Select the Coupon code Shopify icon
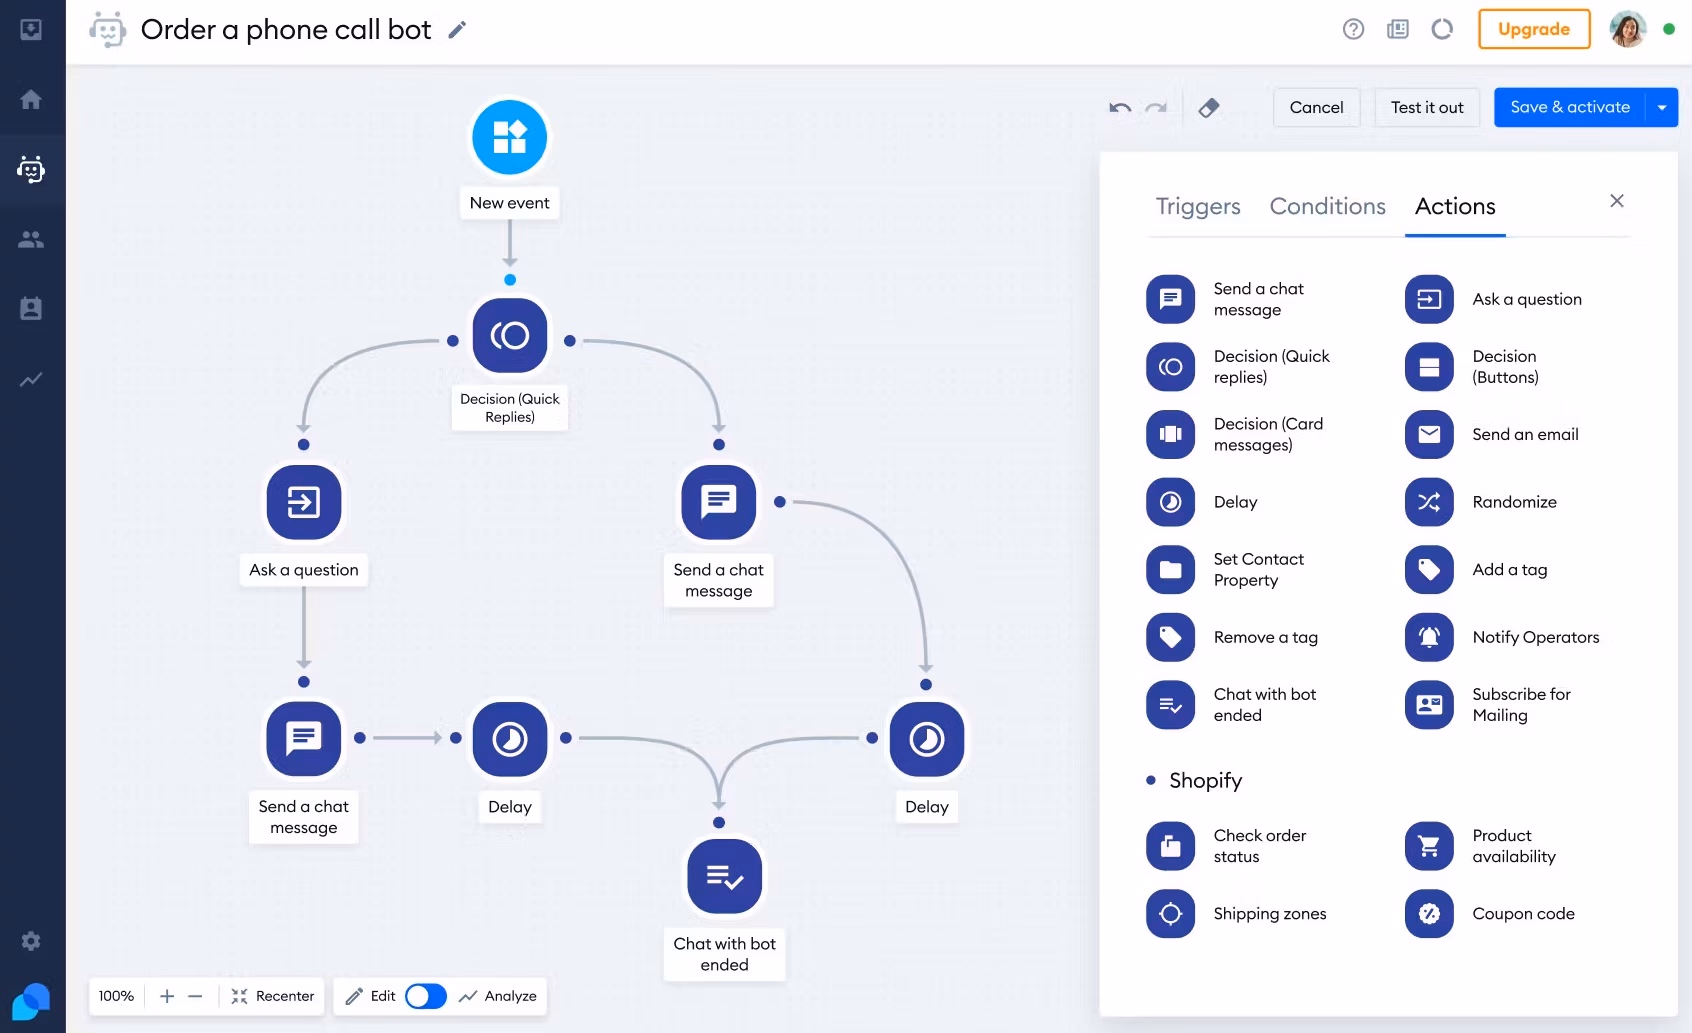This screenshot has height=1033, width=1692. click(x=1429, y=913)
